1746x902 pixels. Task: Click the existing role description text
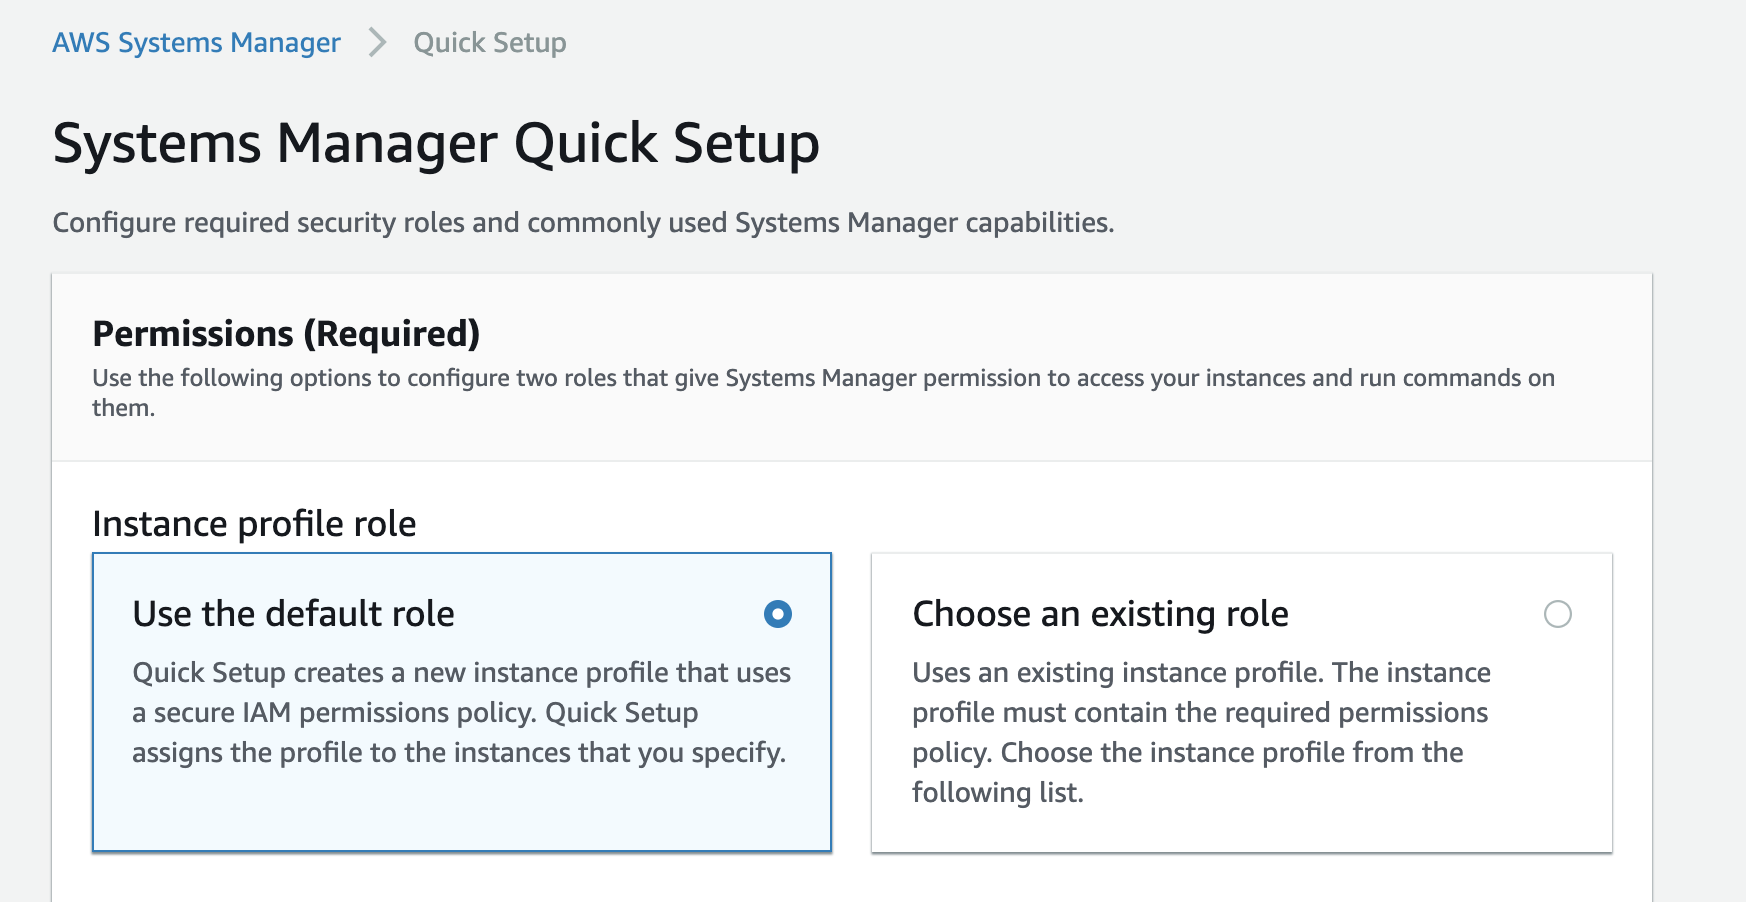tap(1200, 733)
